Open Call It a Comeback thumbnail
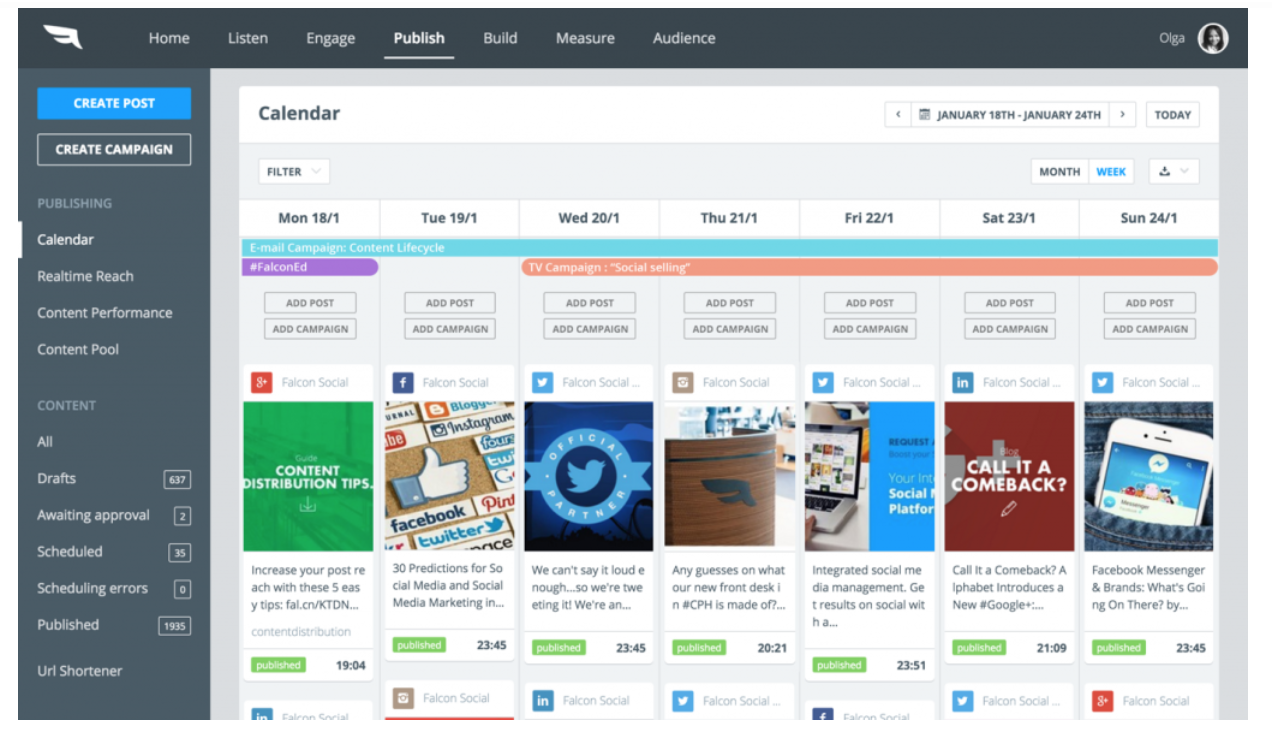The width and height of the screenshot is (1272, 742). click(1009, 477)
